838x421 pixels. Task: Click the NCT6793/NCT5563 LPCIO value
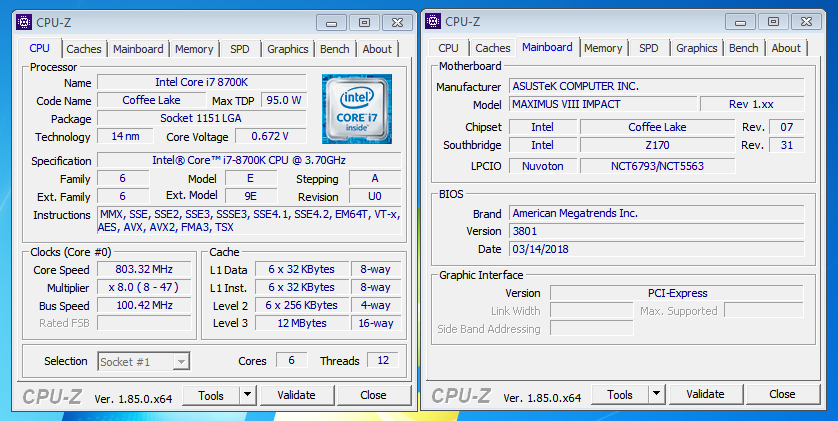pyautogui.click(x=658, y=166)
